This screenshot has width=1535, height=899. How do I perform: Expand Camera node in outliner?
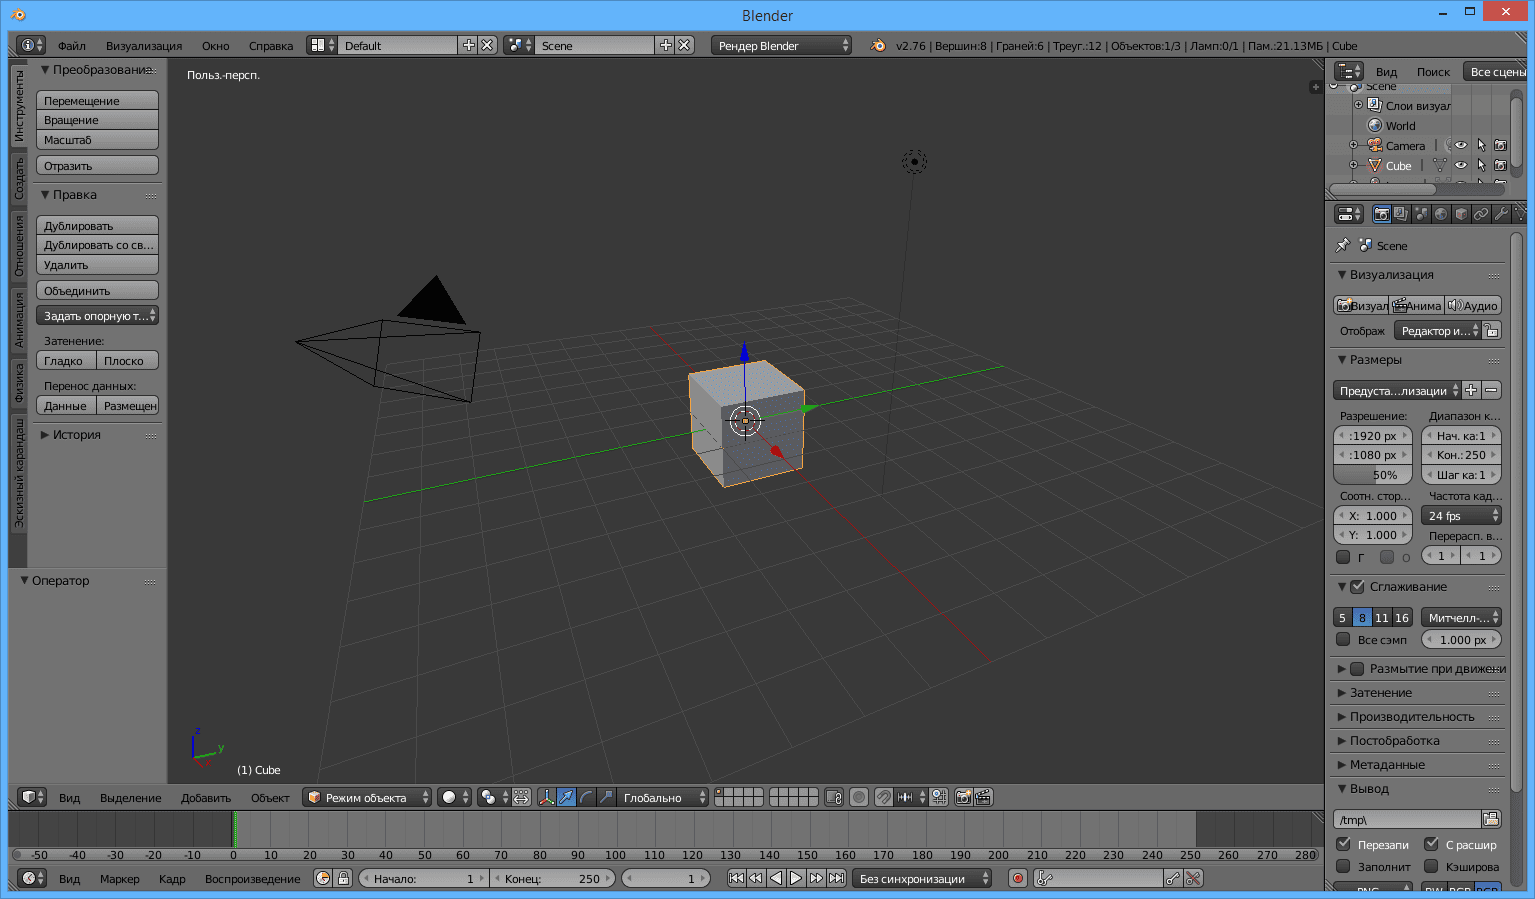[x=1354, y=145]
